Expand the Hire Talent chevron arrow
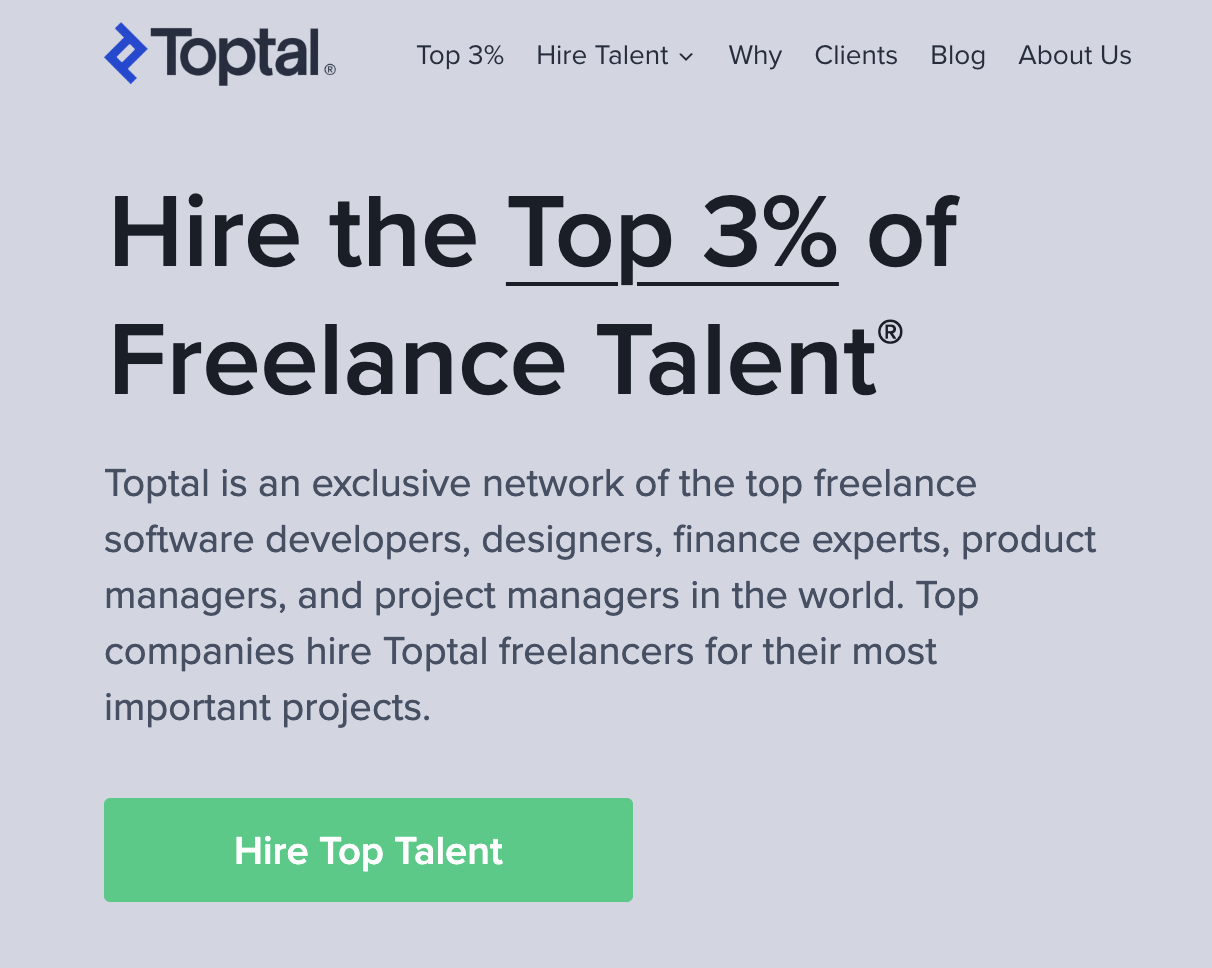The image size is (1212, 968). 686,57
